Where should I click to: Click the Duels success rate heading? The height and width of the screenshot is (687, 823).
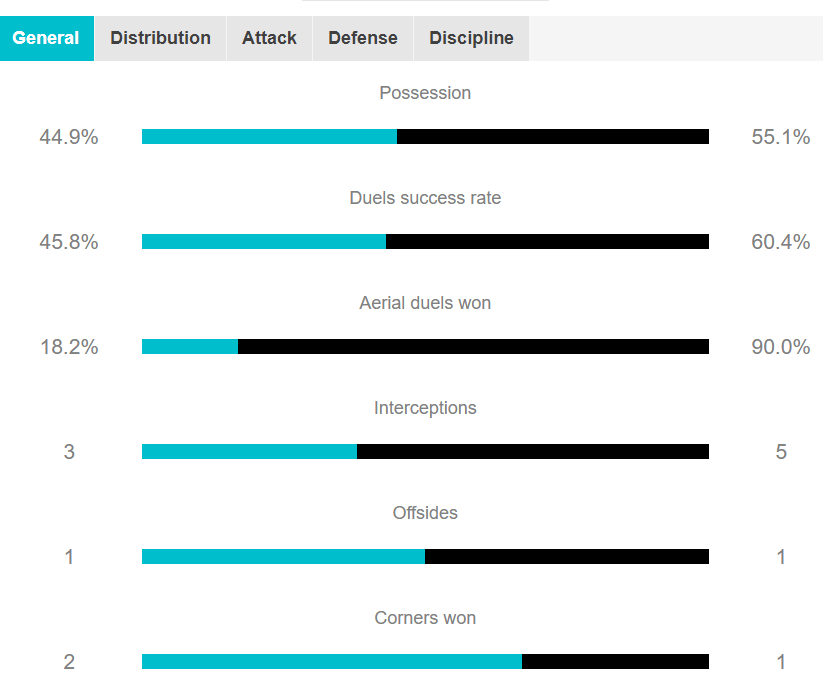(x=425, y=198)
